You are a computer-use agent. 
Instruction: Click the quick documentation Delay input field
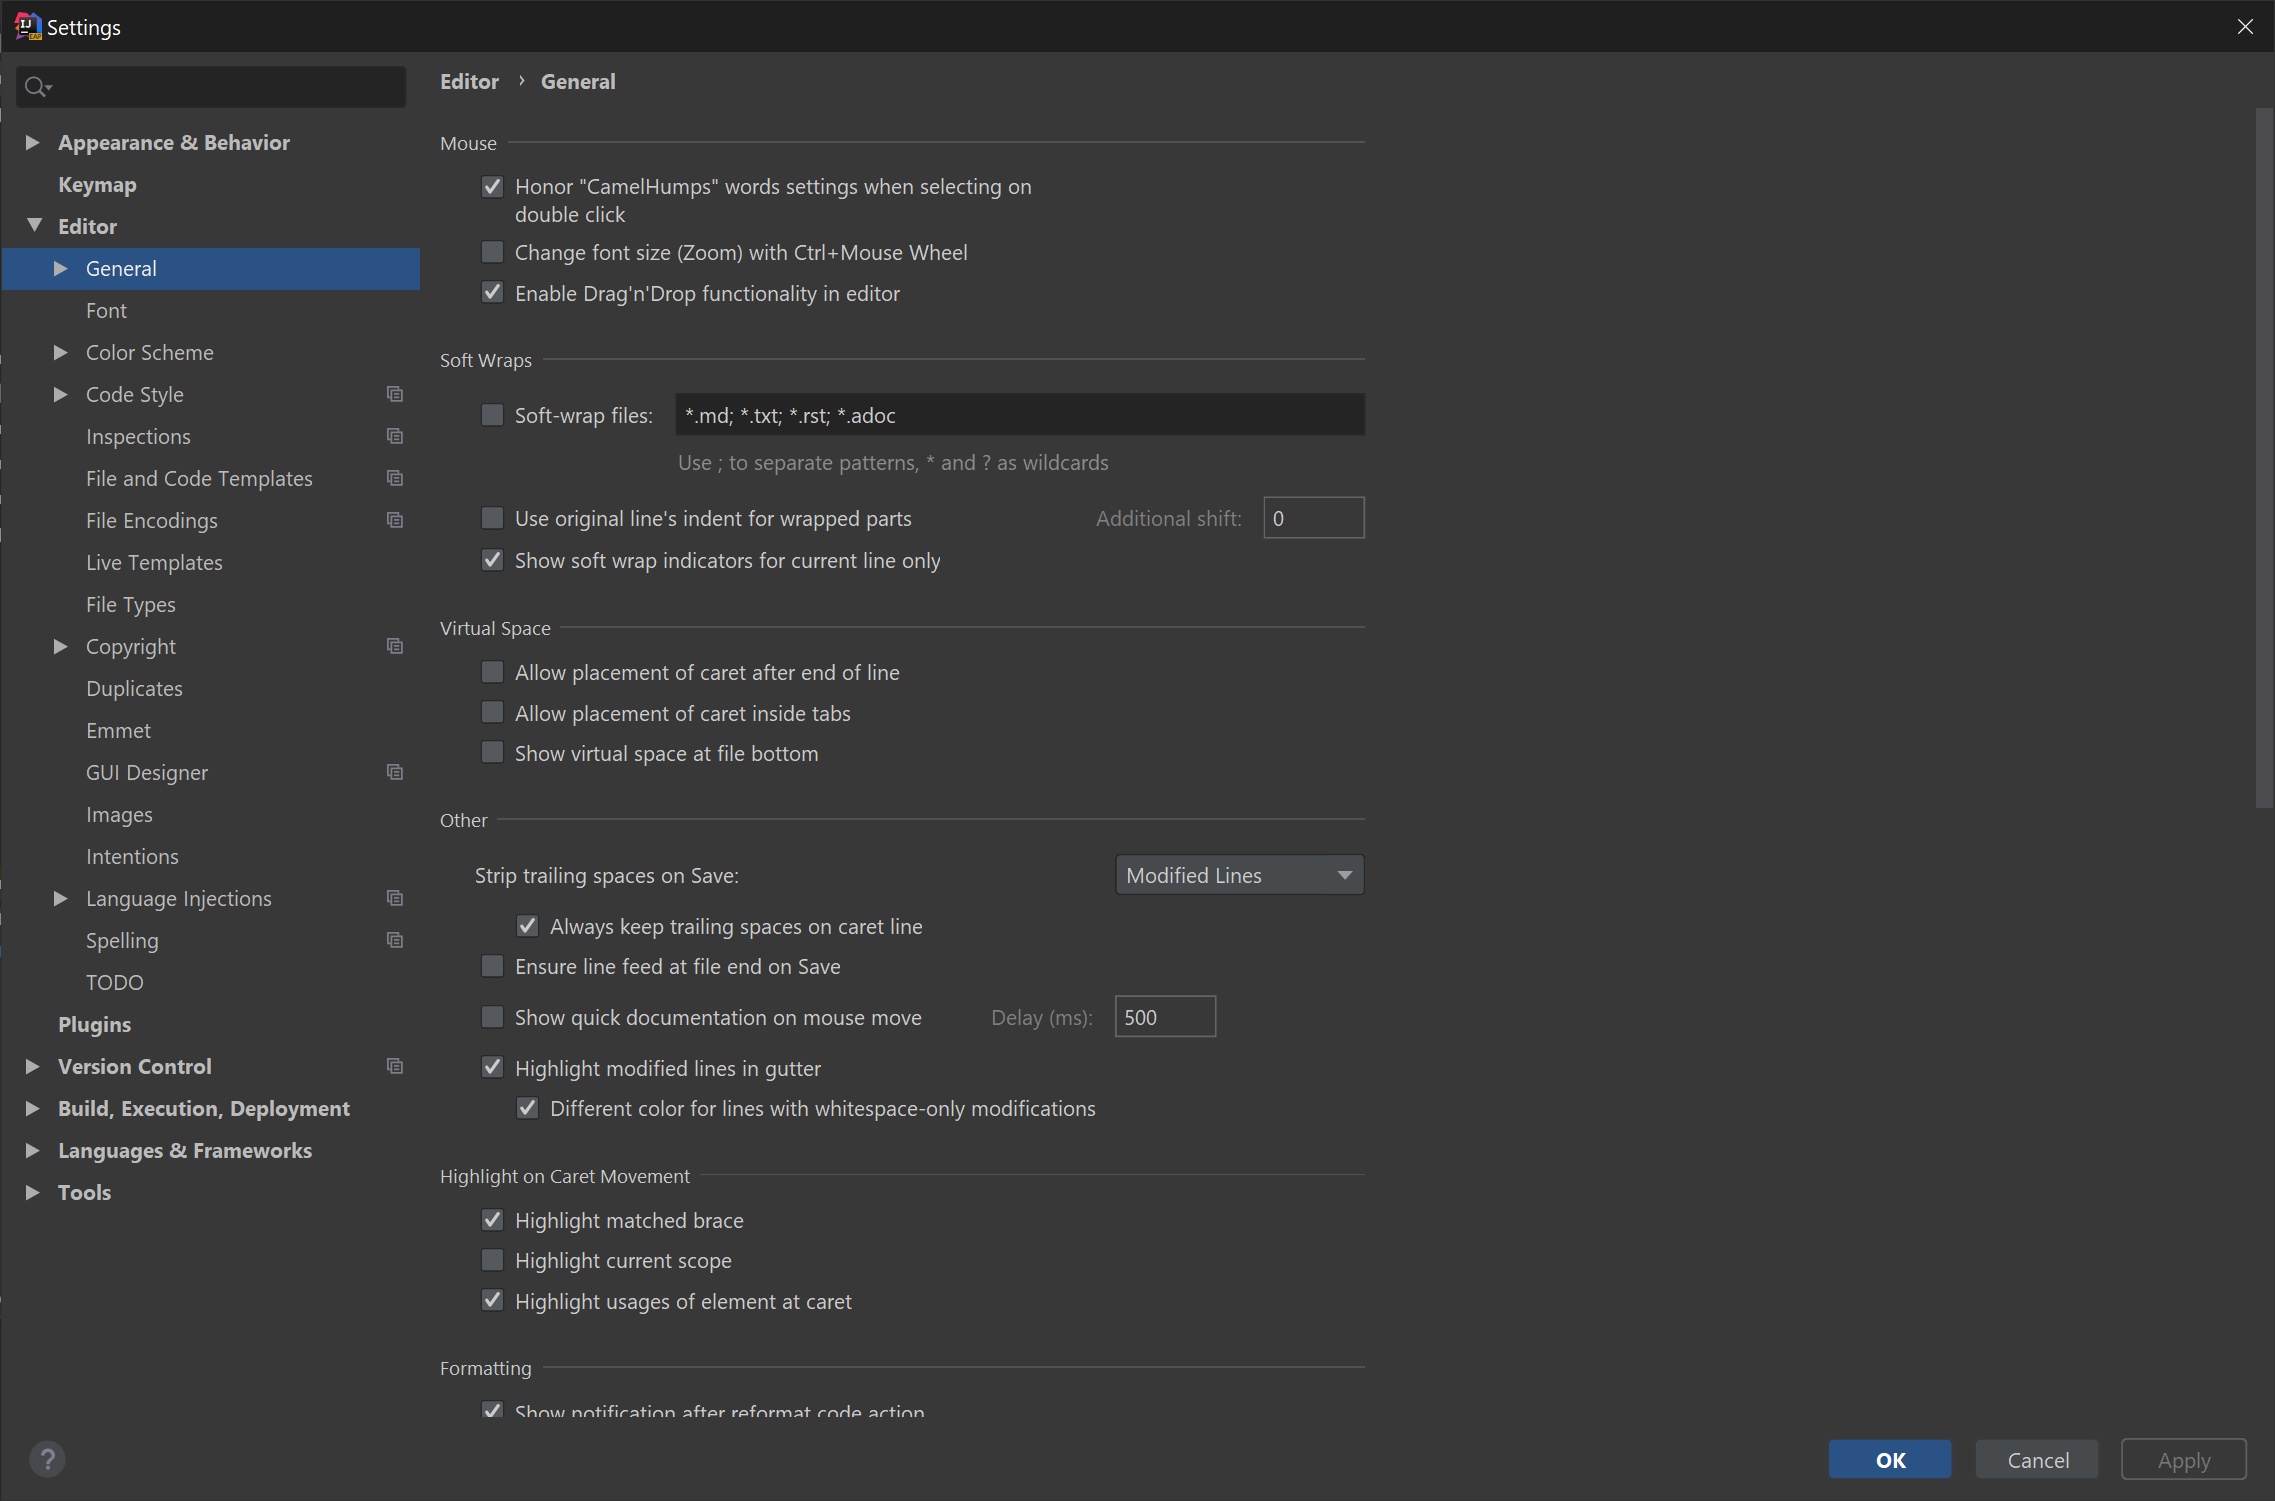[1164, 1017]
